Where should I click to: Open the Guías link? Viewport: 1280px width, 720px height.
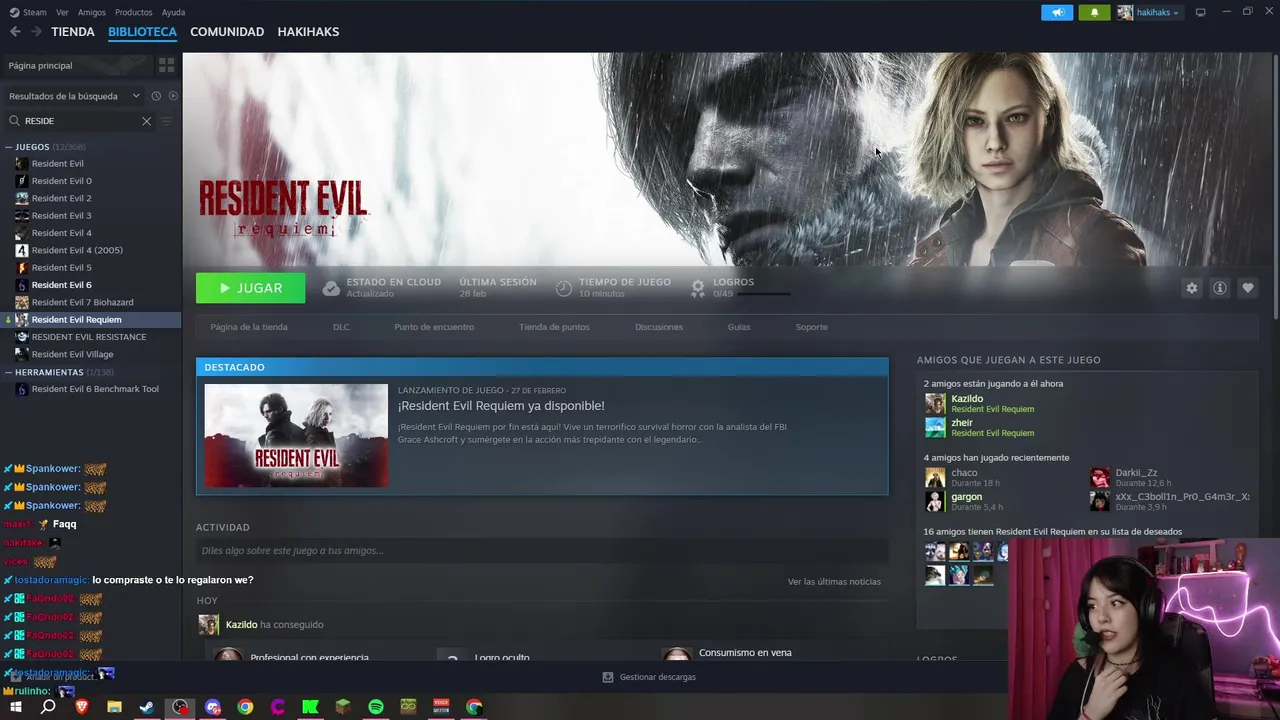[739, 327]
